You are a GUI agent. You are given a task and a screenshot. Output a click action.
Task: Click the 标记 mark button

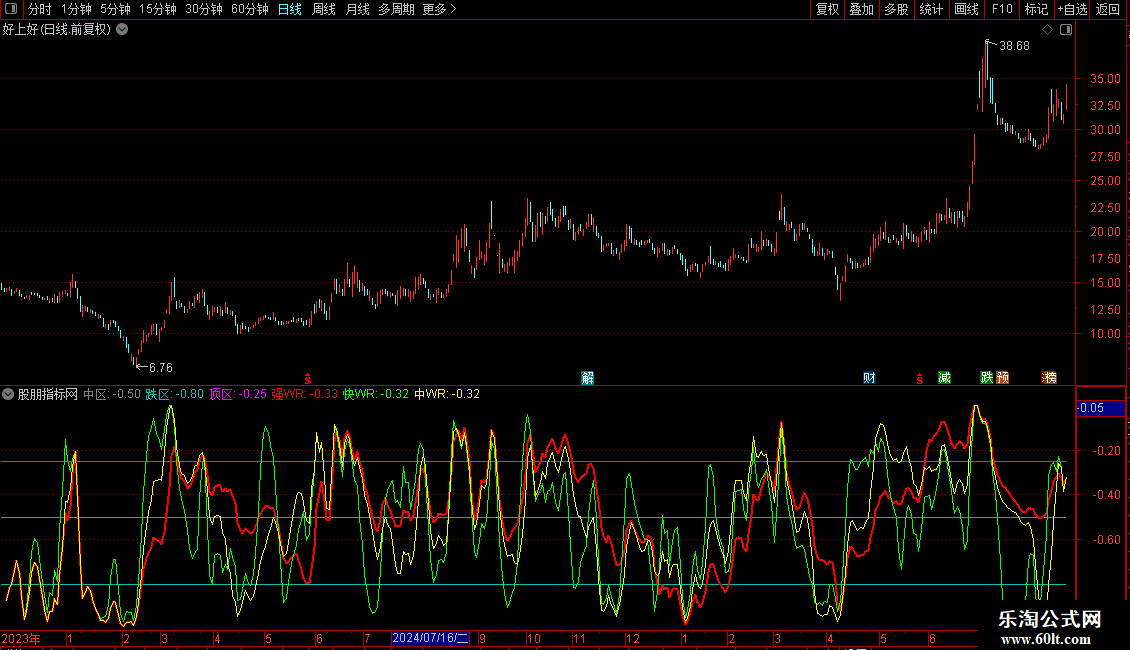coord(1036,9)
